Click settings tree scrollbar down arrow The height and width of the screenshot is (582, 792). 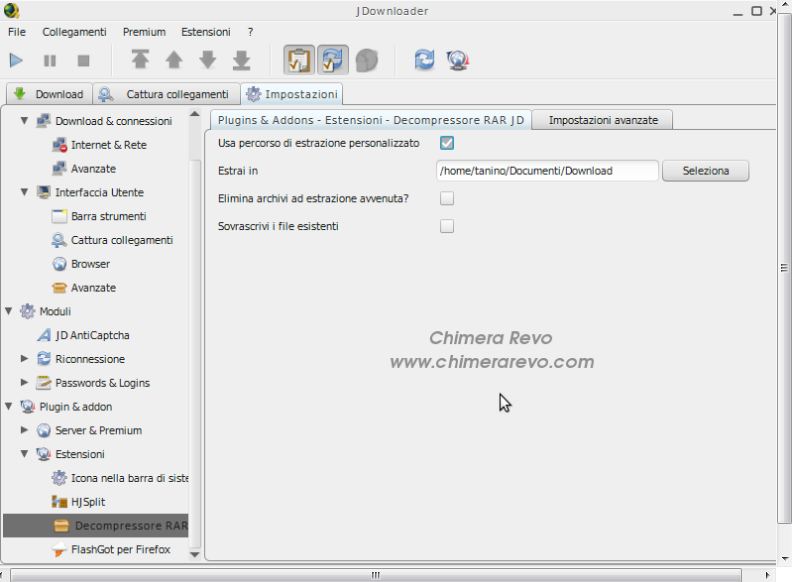(x=194, y=554)
